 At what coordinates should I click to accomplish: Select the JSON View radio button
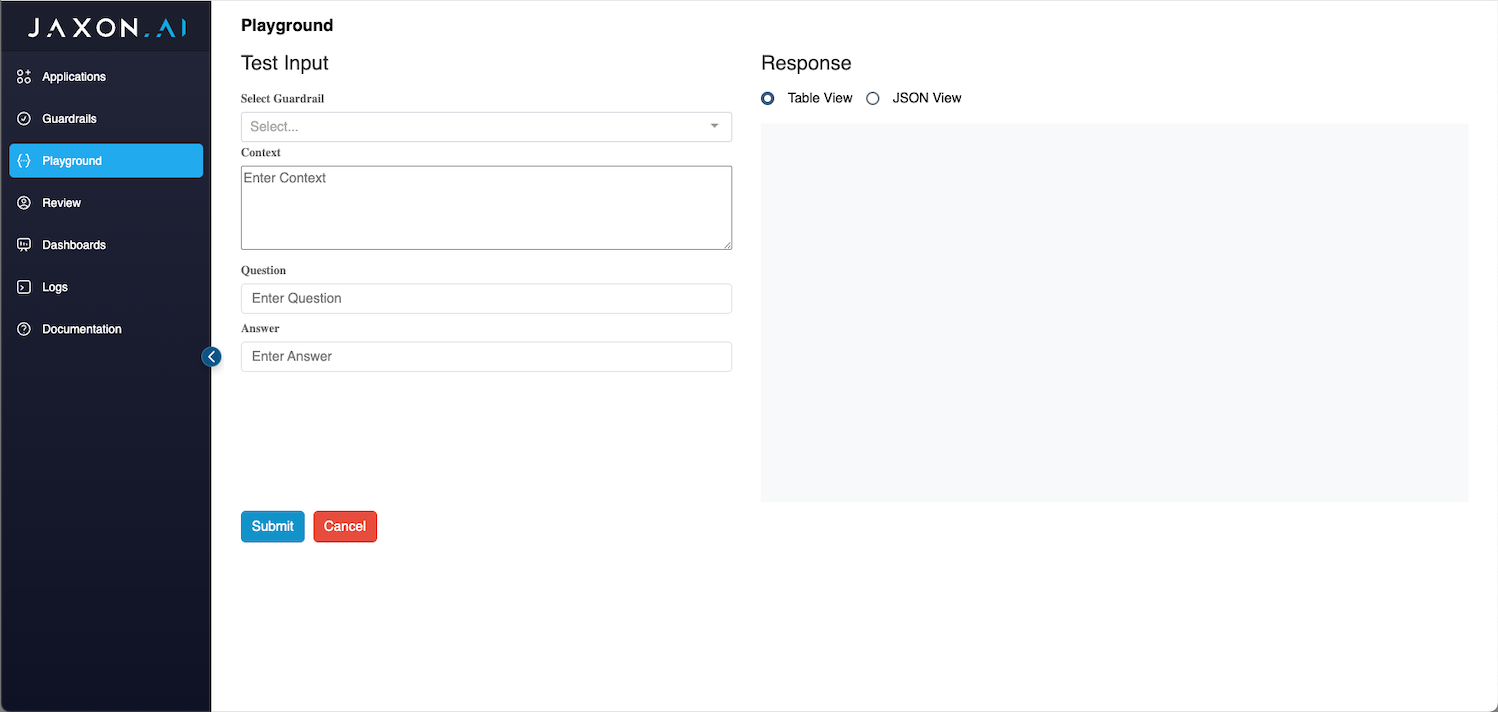[873, 98]
